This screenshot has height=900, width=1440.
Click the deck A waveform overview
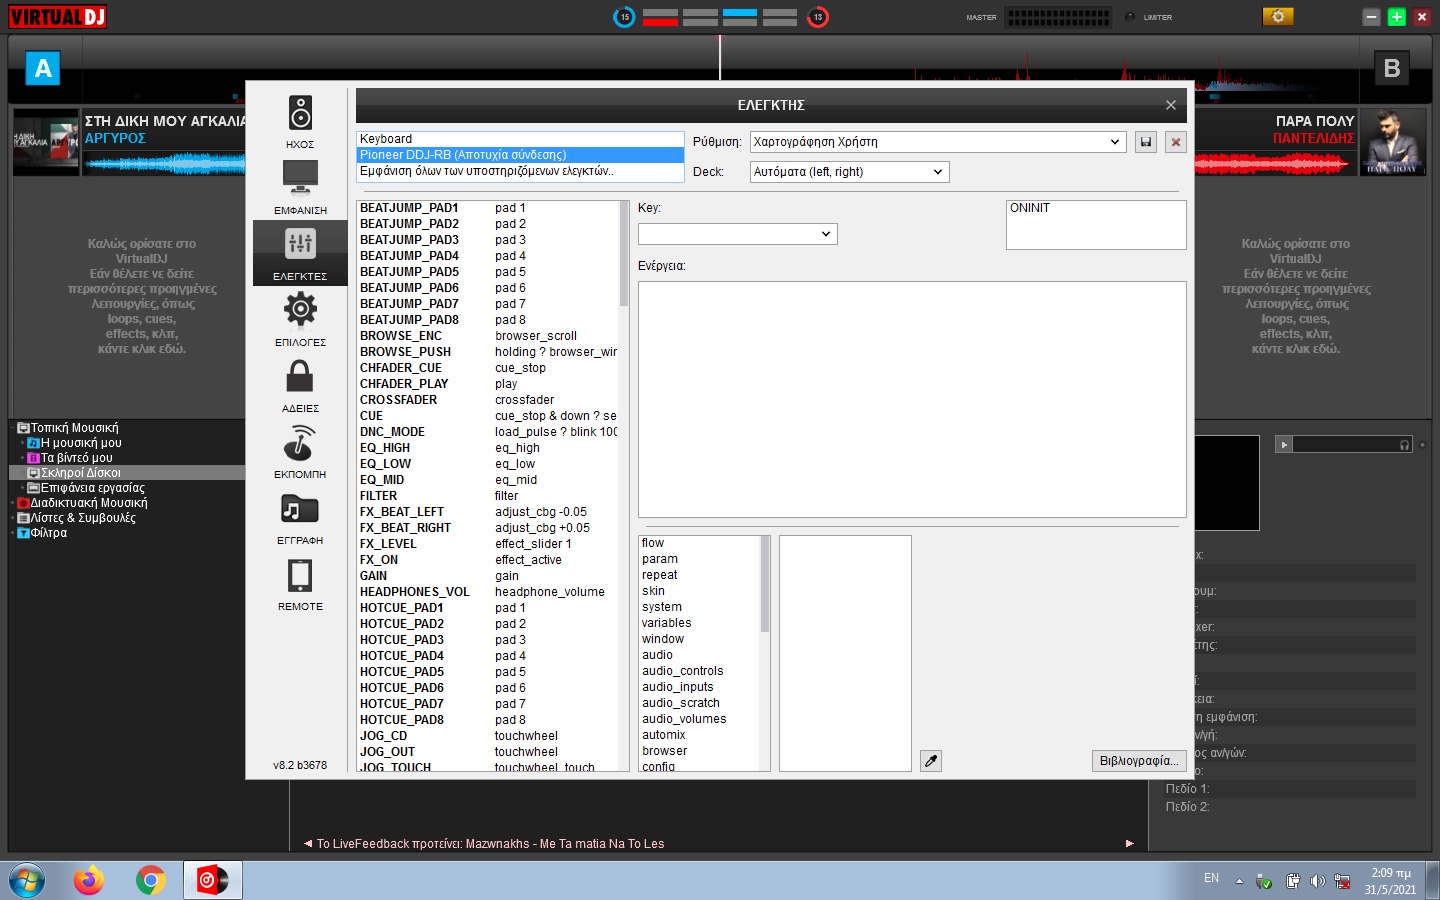click(164, 163)
